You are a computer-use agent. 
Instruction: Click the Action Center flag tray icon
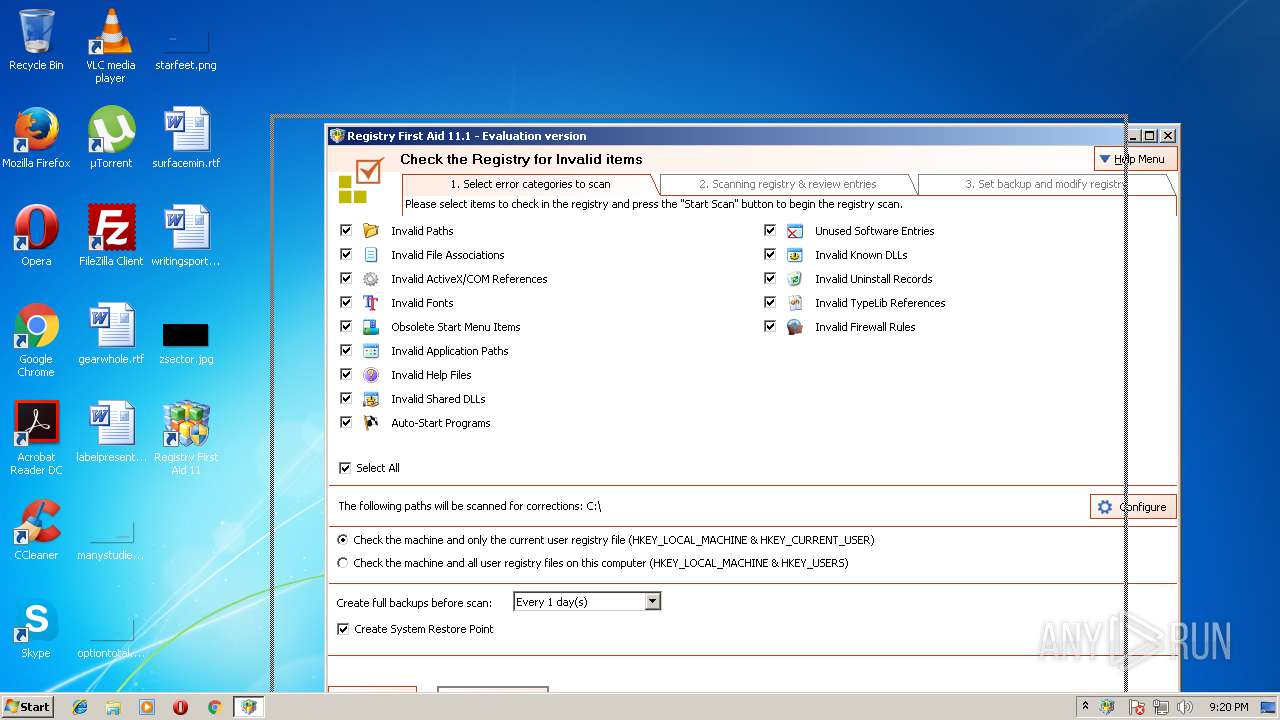click(x=1137, y=707)
